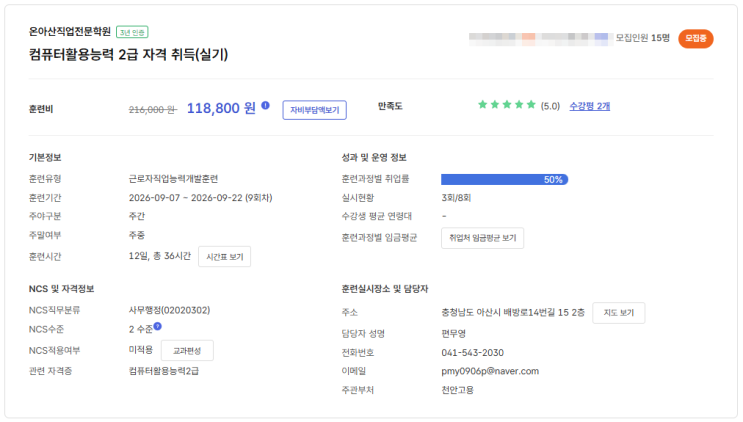Click the address 충청남도 아산시 배방로14번길 15 2층
Viewport: 743px width, 422px height.
(513, 313)
